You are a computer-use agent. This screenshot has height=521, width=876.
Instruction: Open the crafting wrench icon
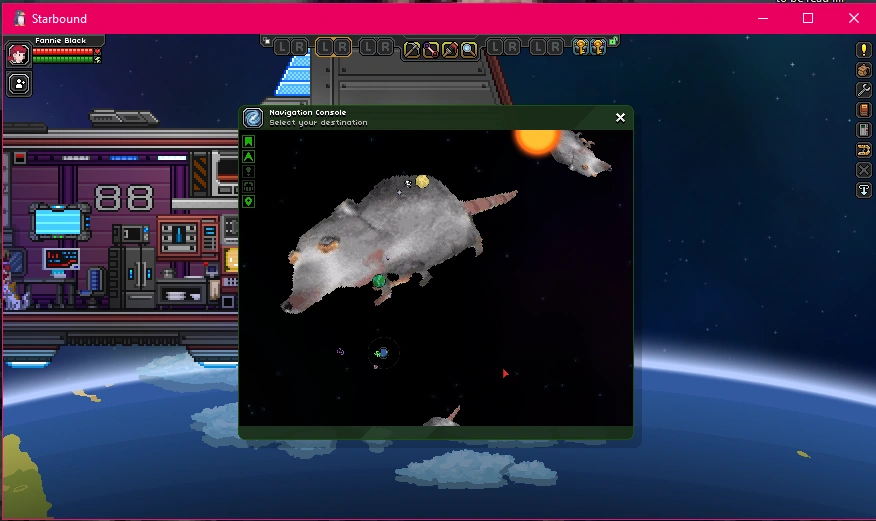(864, 90)
